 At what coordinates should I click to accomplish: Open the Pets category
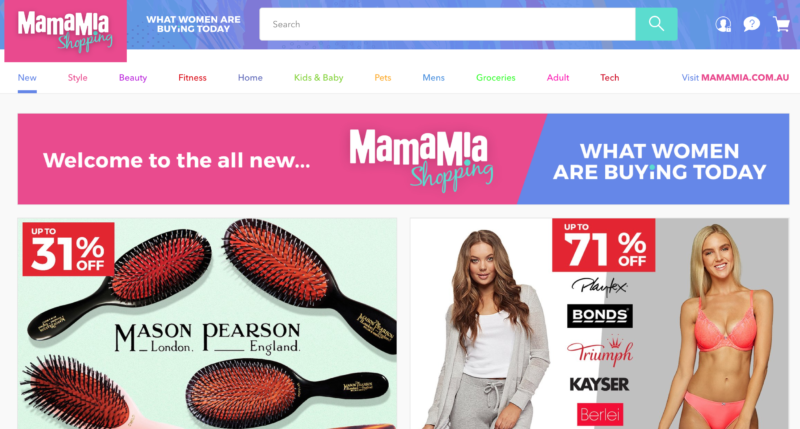383,78
